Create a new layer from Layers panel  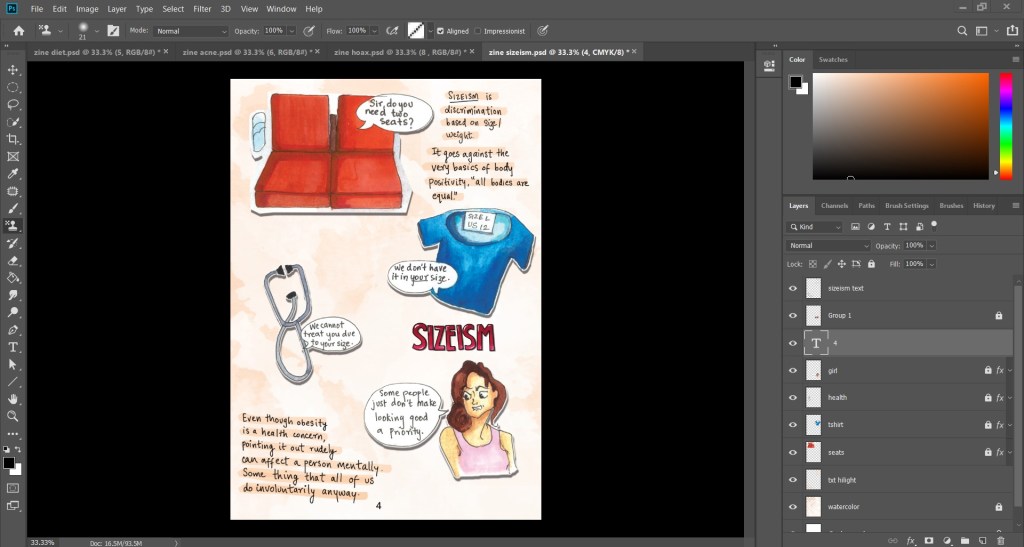coord(981,541)
